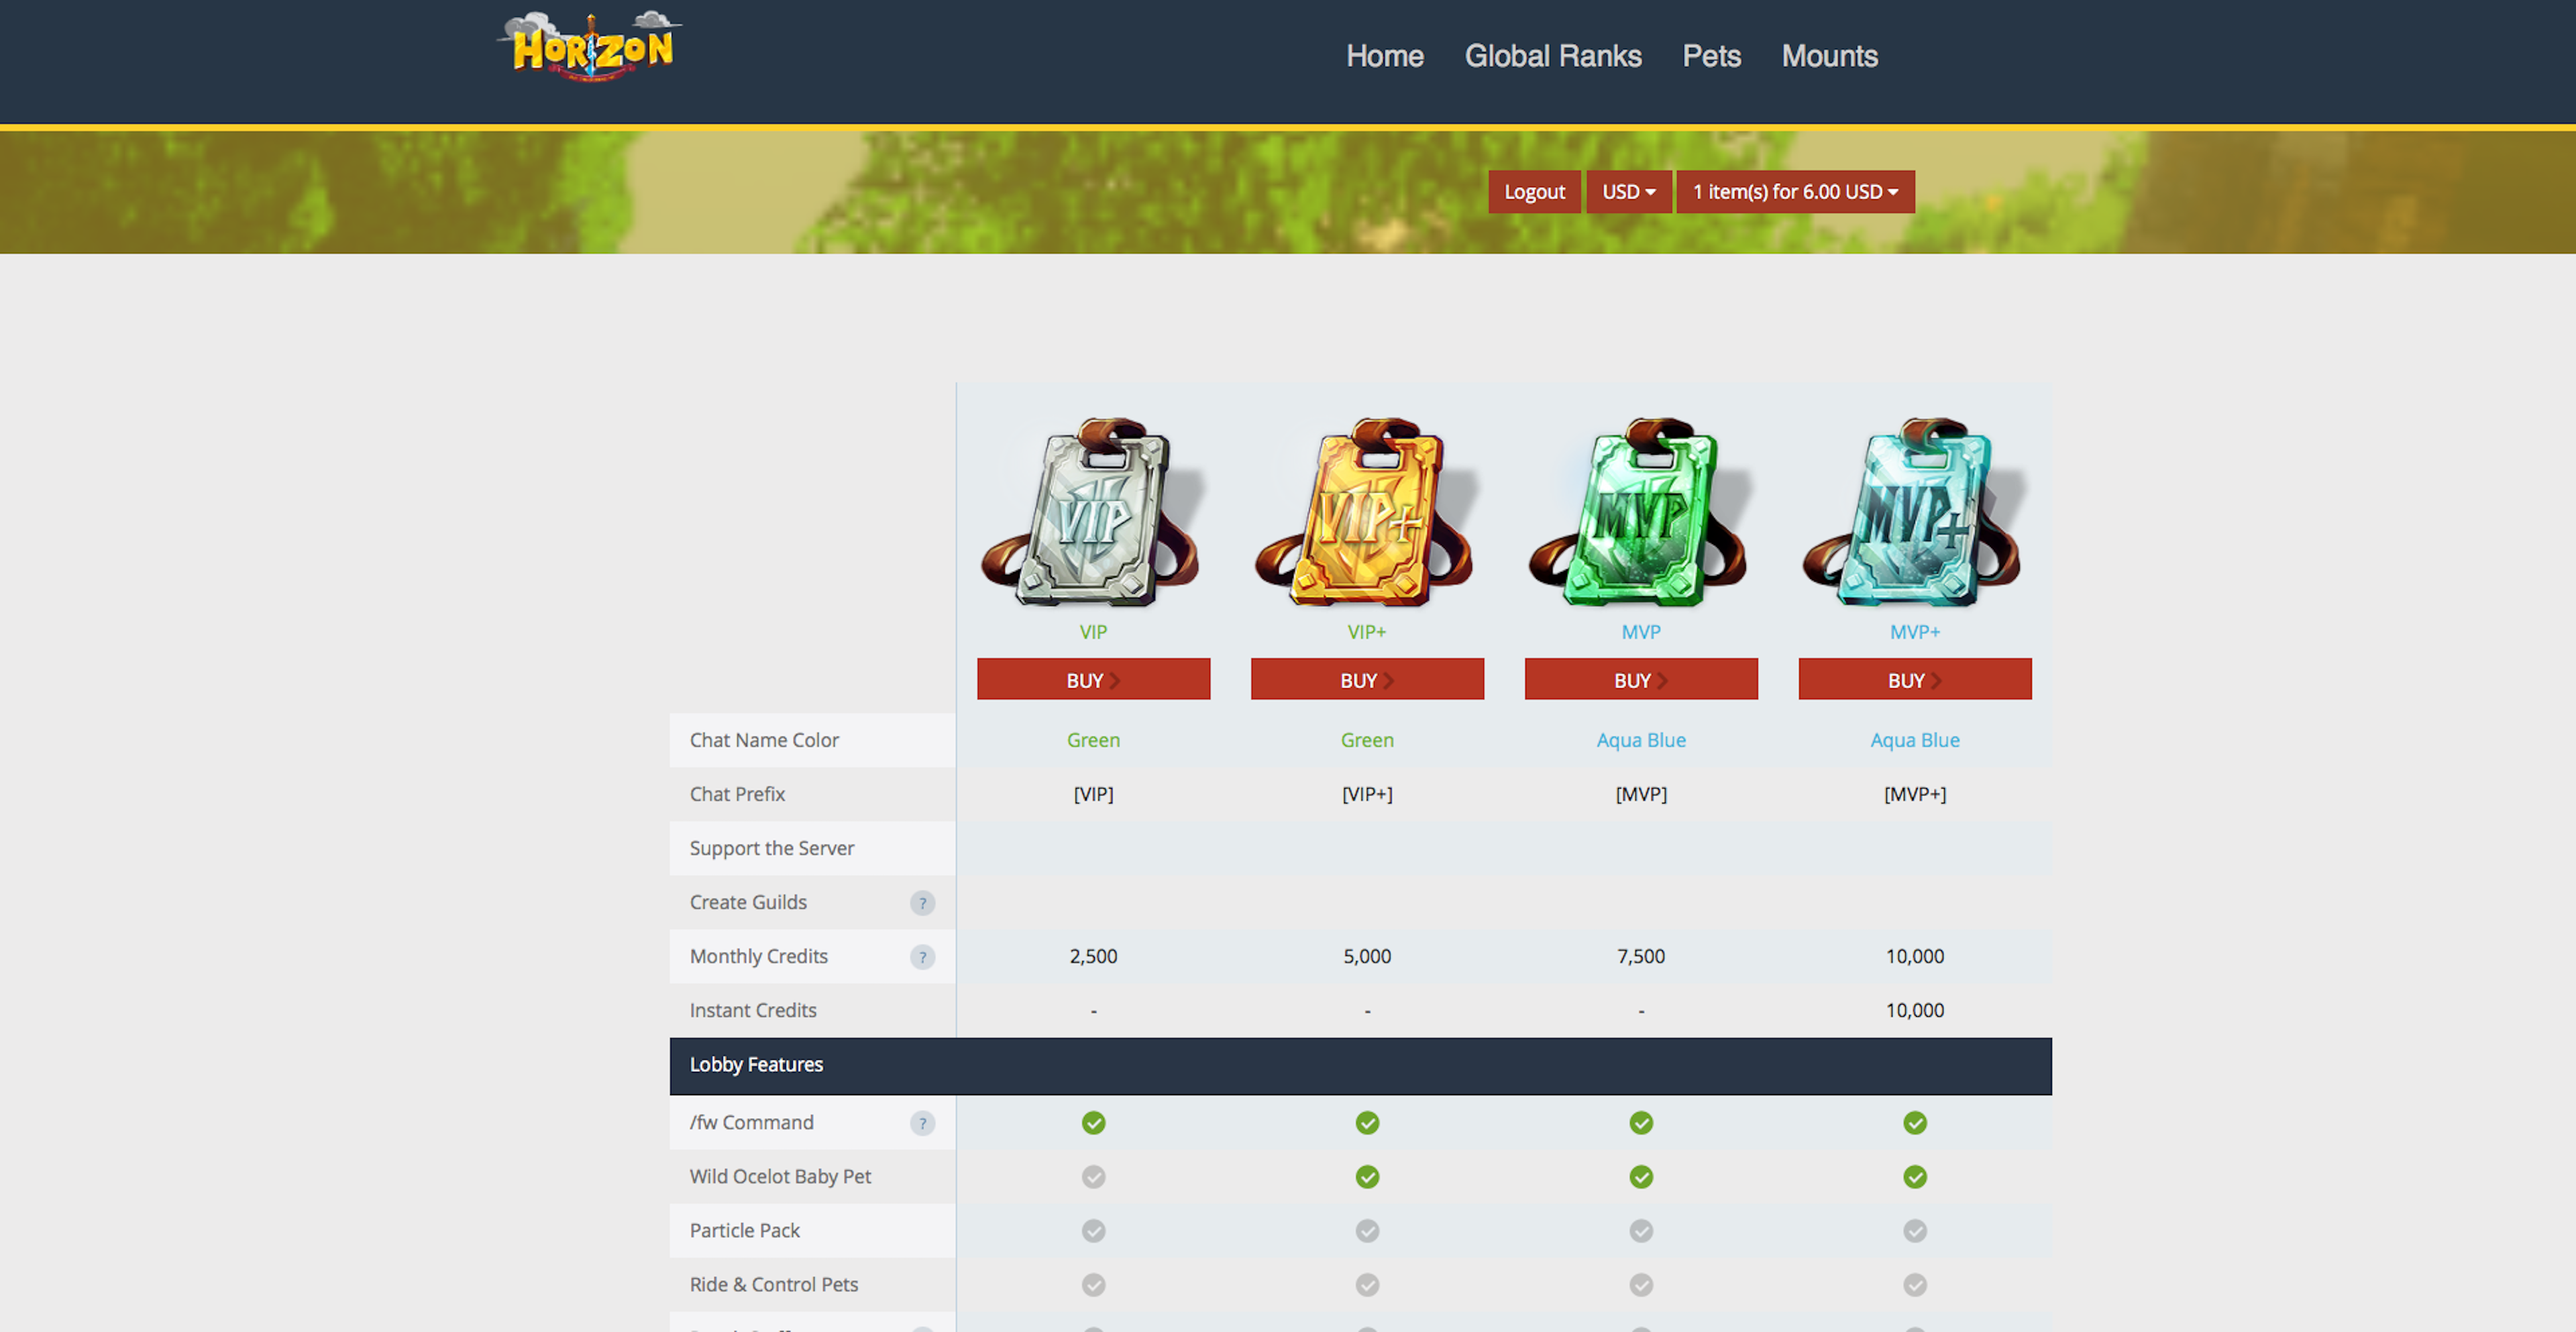
Task: Click Ride & Control Pets checkmark under MVP+
Action: (x=1915, y=1285)
